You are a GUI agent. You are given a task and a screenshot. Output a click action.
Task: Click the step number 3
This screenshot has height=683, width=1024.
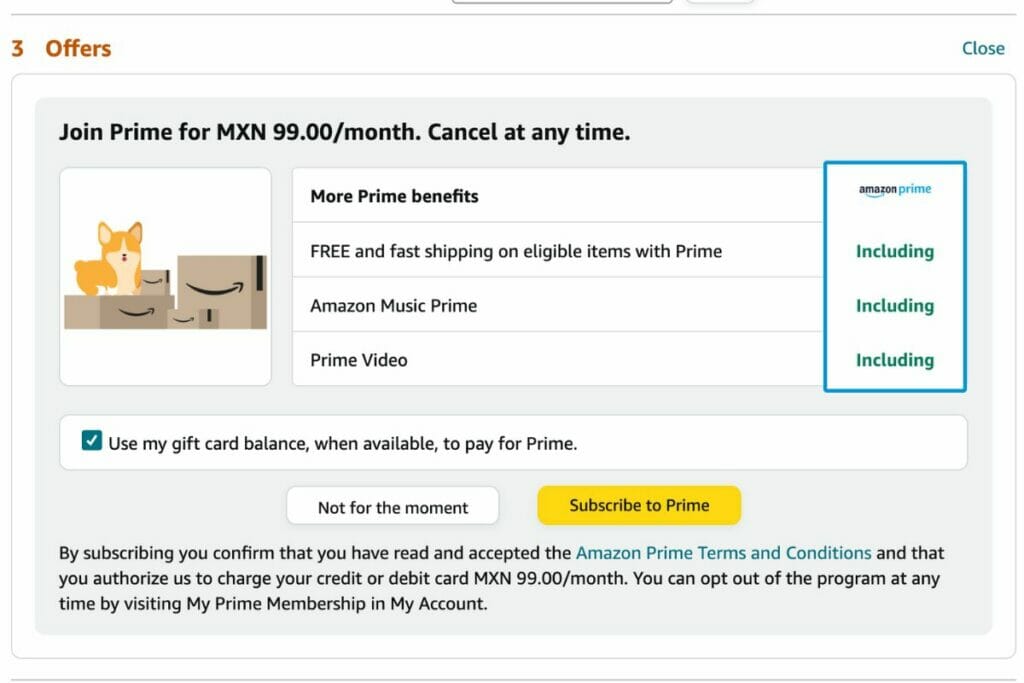(17, 48)
